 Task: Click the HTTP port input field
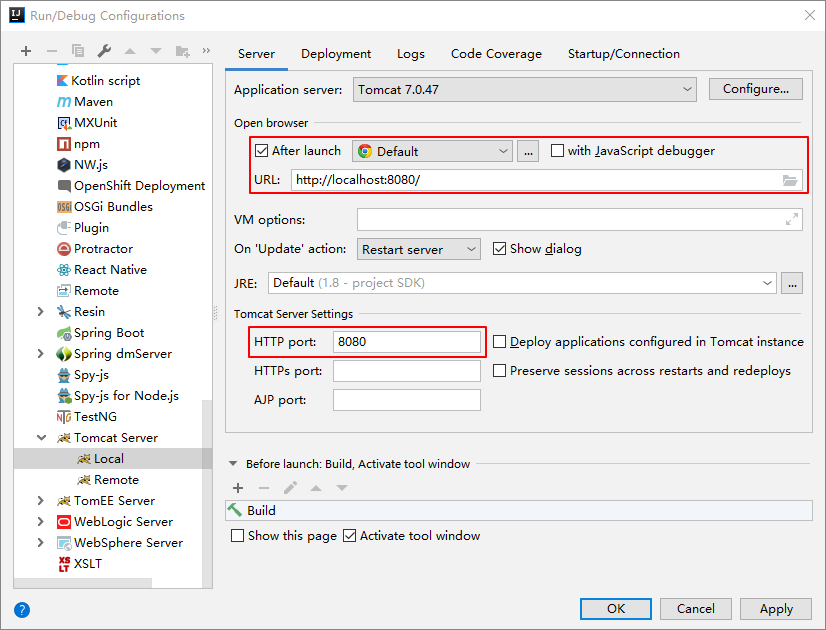click(406, 342)
